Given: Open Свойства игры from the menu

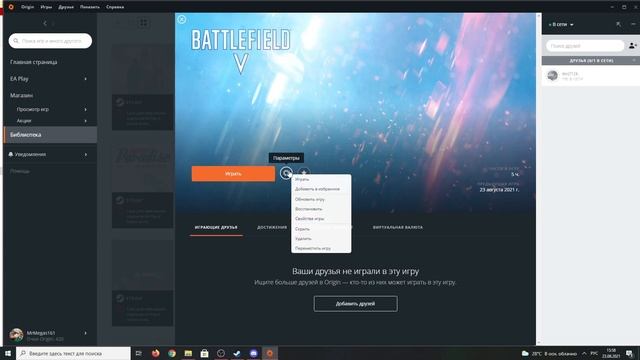Looking at the screenshot, I should (x=321, y=219).
